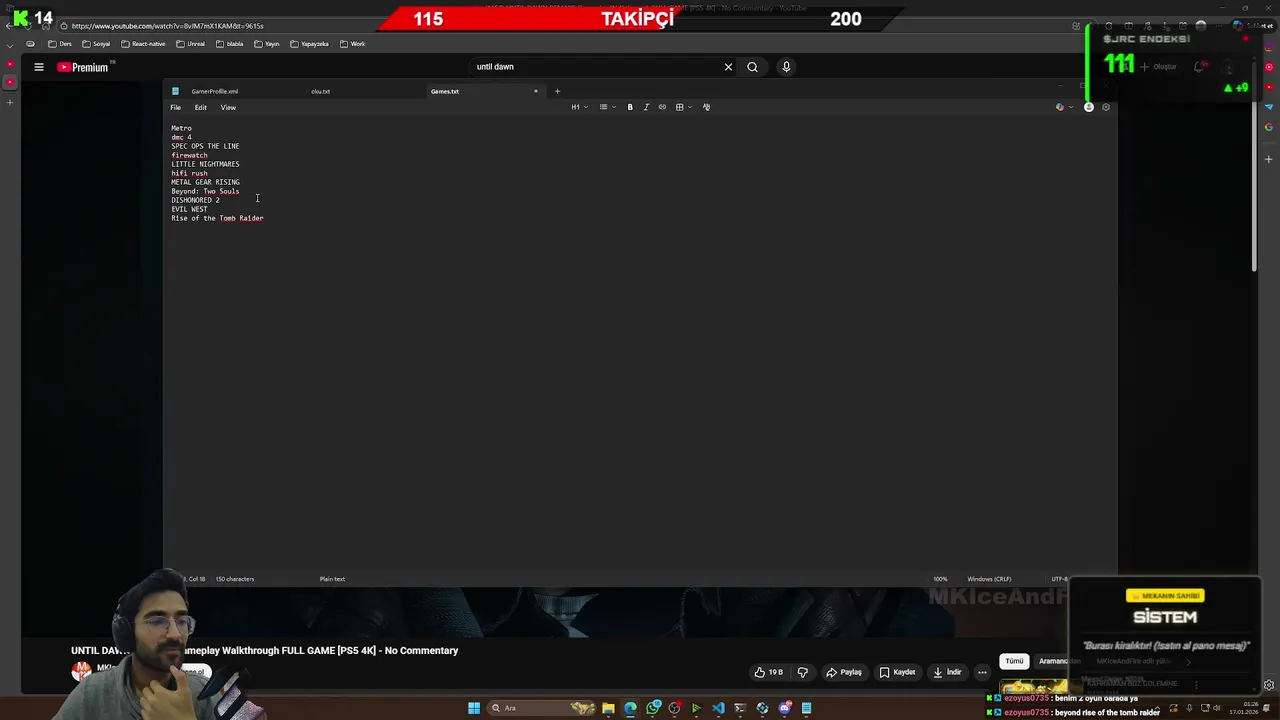Viewport: 1280px width, 720px height.
Task: Switch to the oku.txt tab
Action: 320,91
